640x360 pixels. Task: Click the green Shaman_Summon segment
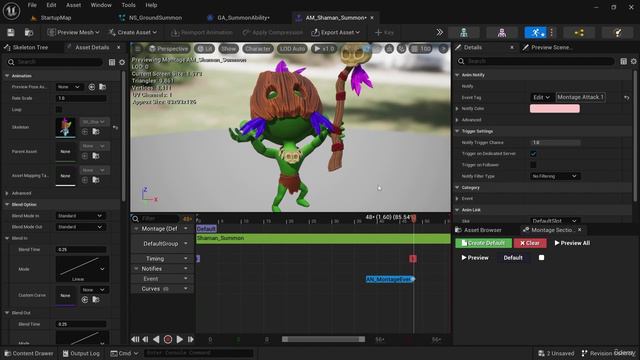point(323,238)
